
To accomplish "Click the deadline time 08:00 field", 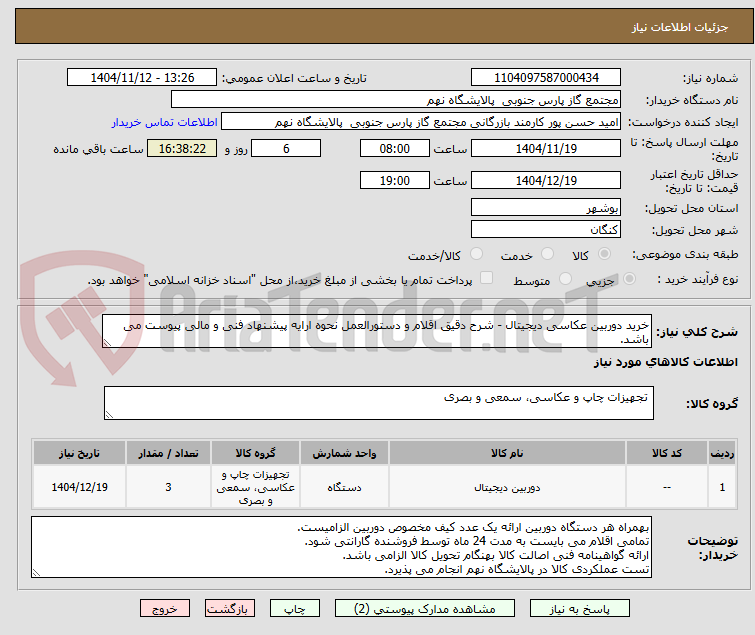I will tap(395, 148).
